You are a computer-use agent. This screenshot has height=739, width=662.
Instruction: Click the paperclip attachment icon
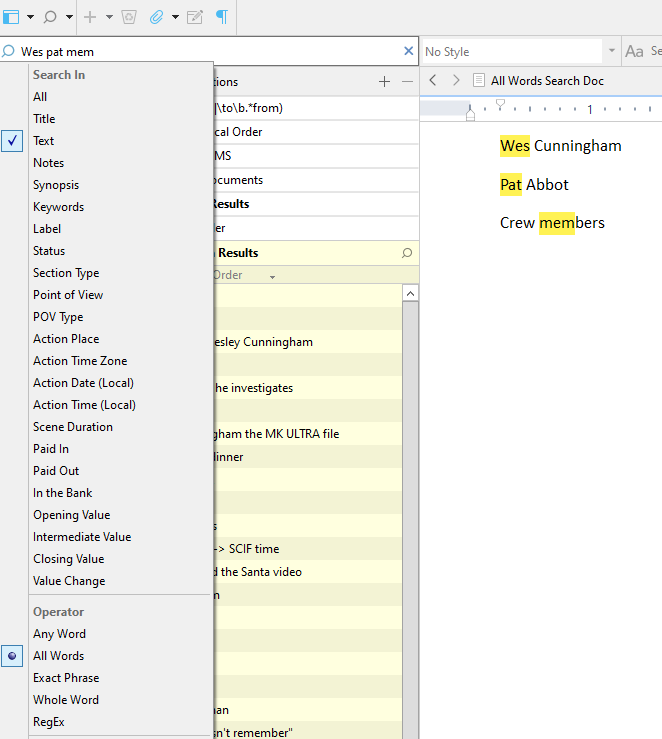(x=156, y=17)
